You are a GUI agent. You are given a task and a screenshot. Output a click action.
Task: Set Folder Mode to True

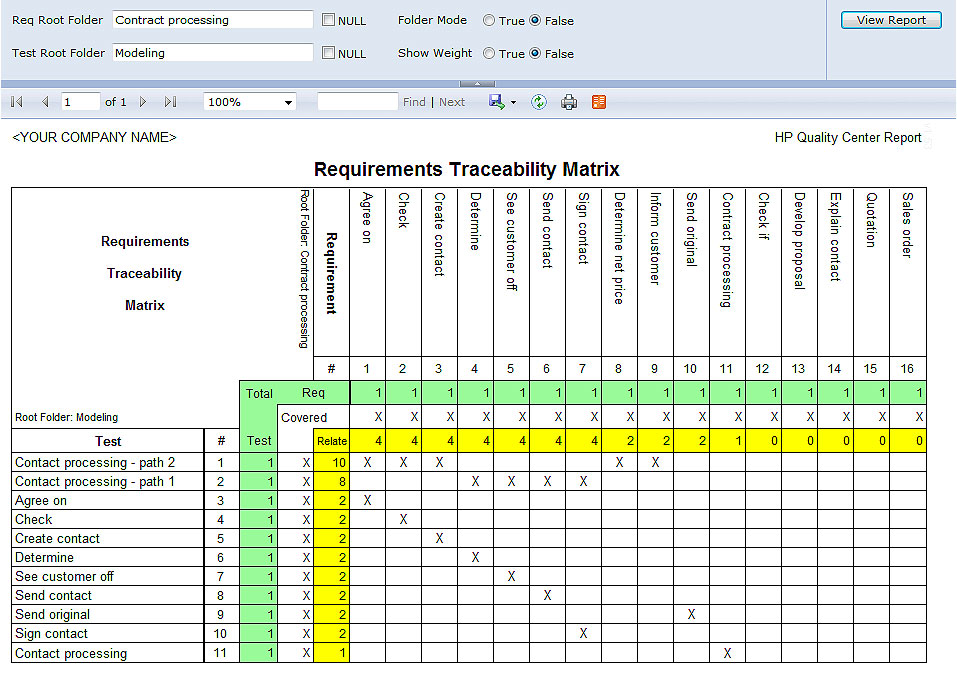tap(489, 20)
